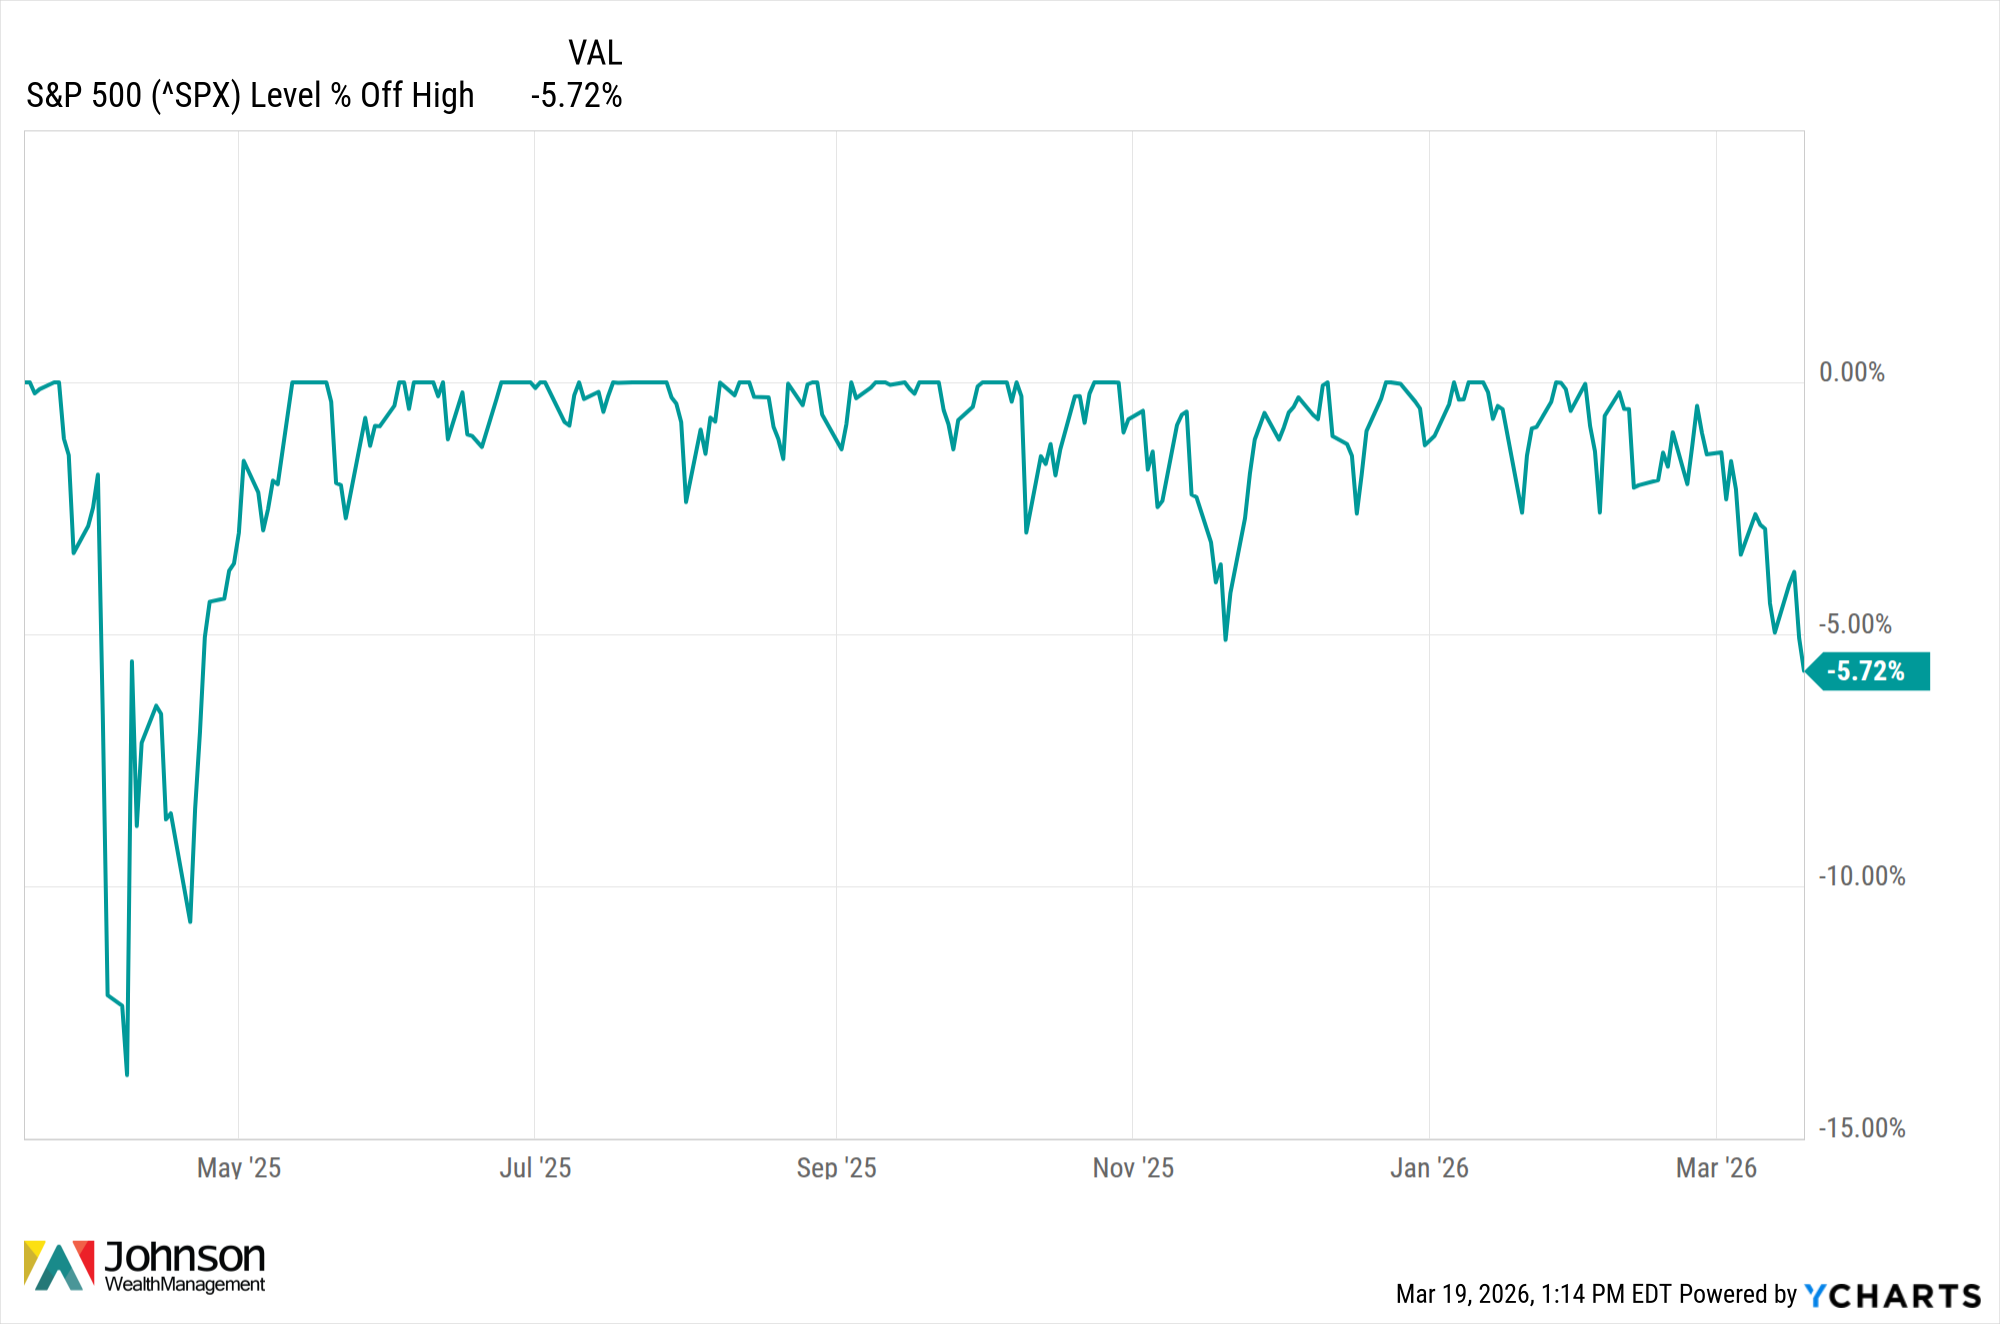
Task: Select the S&P 500 (^SPX) series title
Action: tap(250, 96)
